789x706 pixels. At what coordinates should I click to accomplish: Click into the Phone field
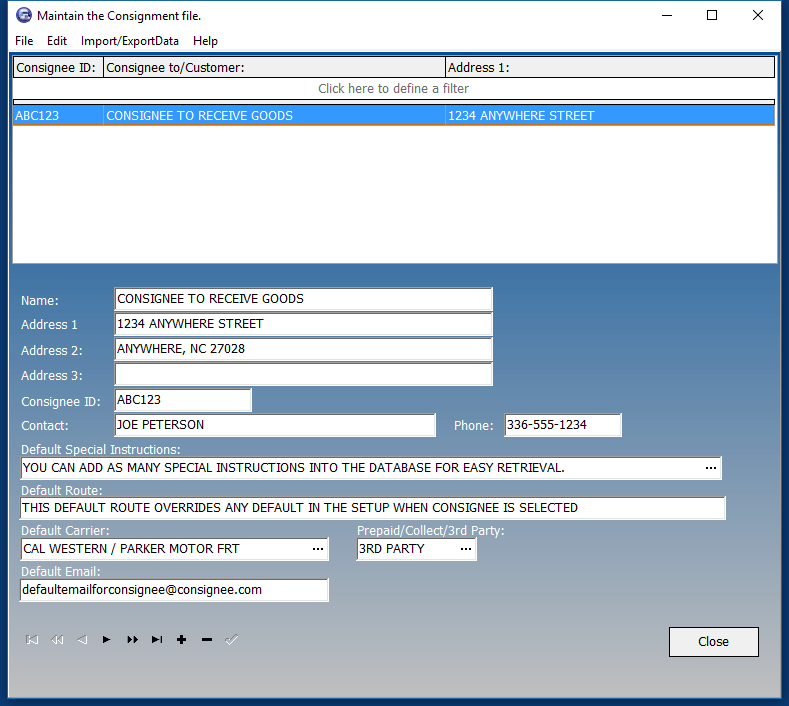point(563,425)
